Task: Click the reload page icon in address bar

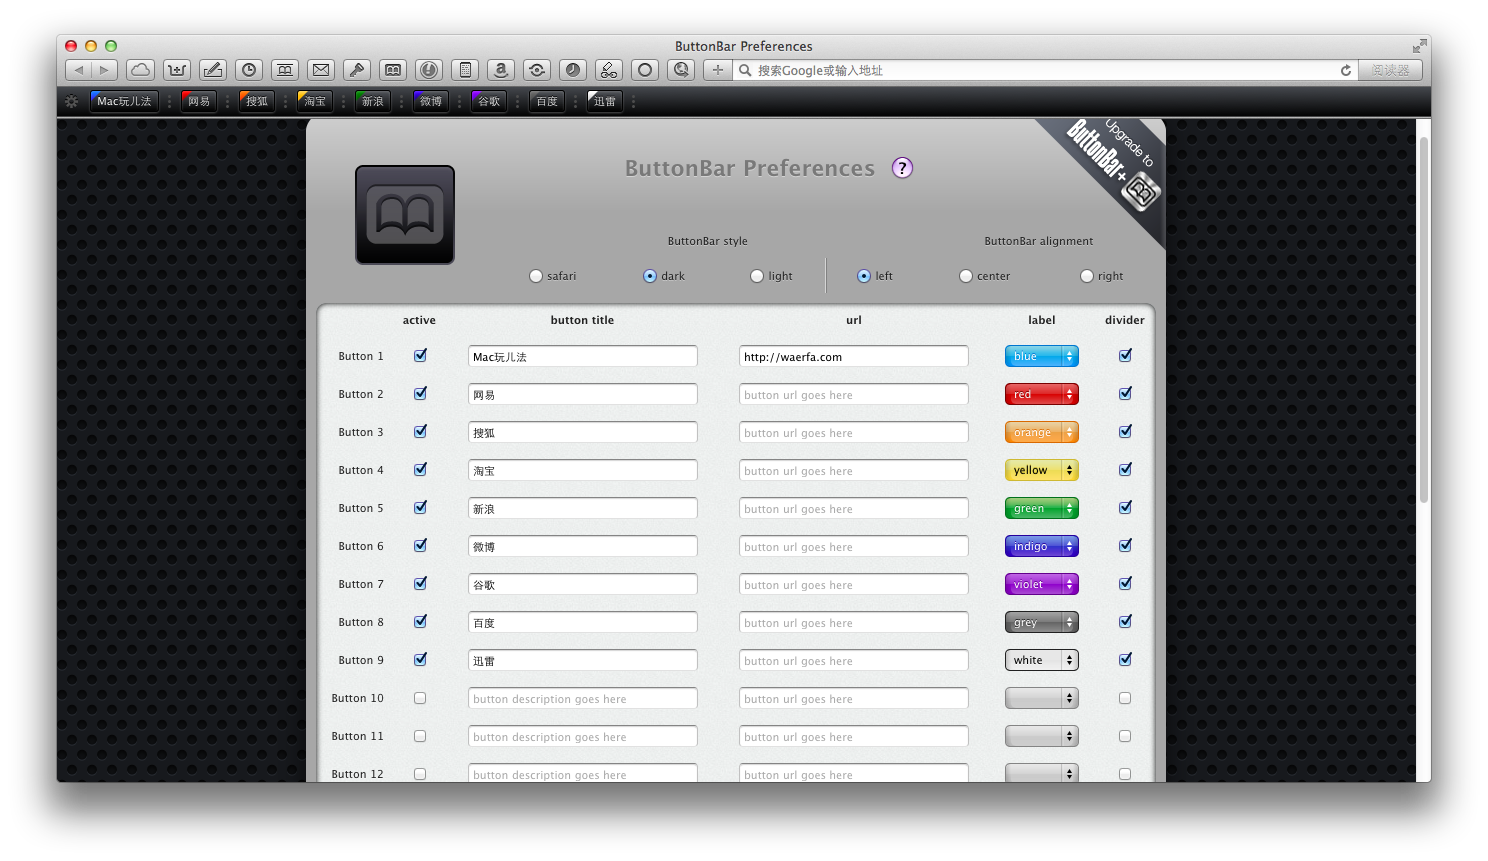Action: pyautogui.click(x=1345, y=70)
